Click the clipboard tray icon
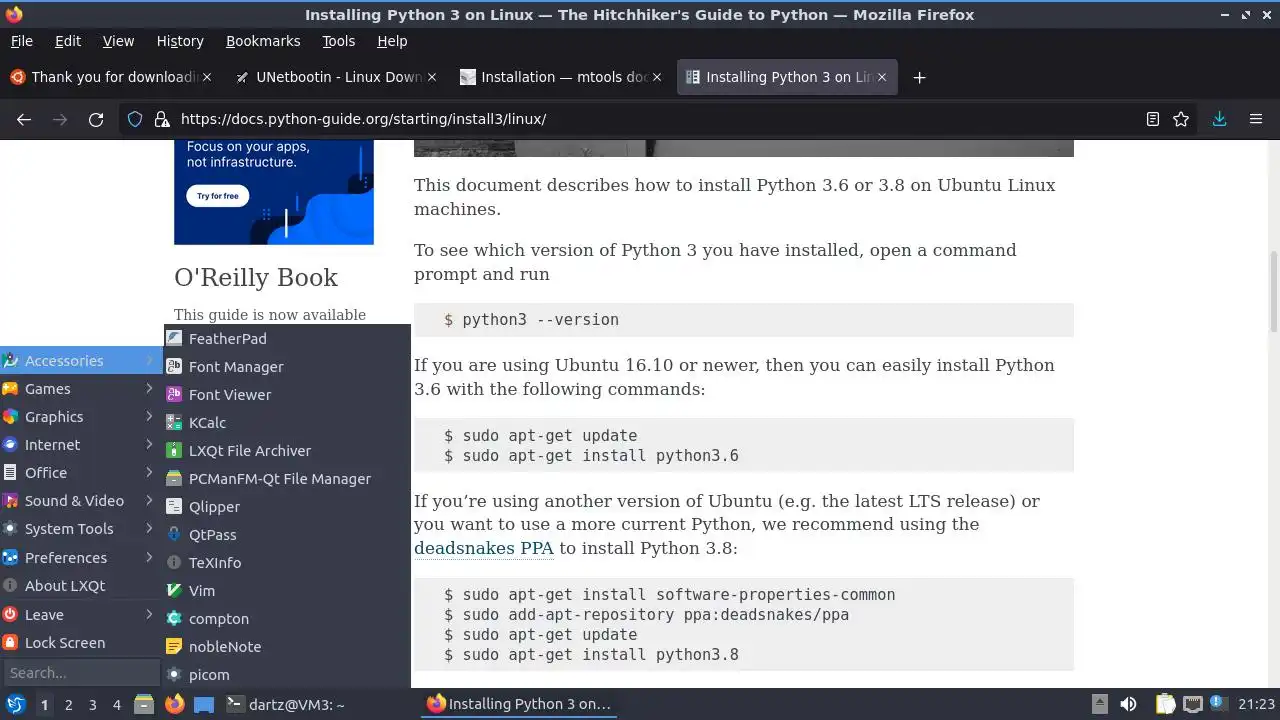 point(1166,704)
